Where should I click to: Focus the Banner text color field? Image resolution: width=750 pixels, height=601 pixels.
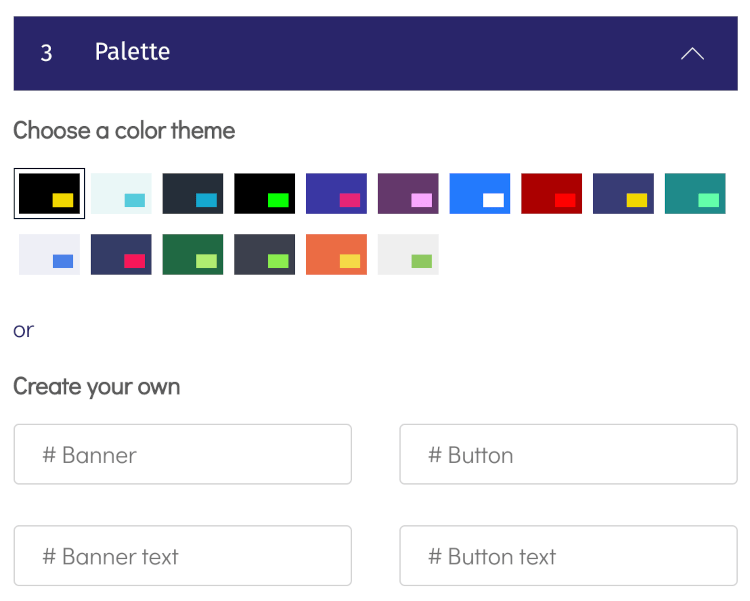183,556
